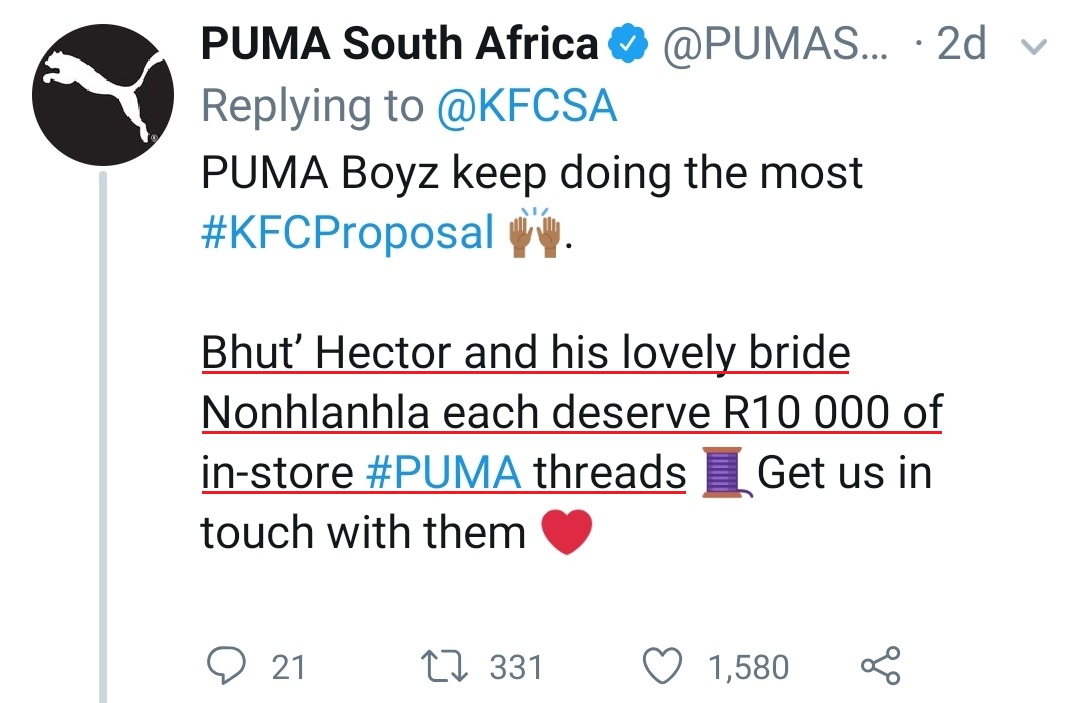Open the PUMA South Africa display name
The height and width of the screenshot is (703, 1080).
click(400, 45)
